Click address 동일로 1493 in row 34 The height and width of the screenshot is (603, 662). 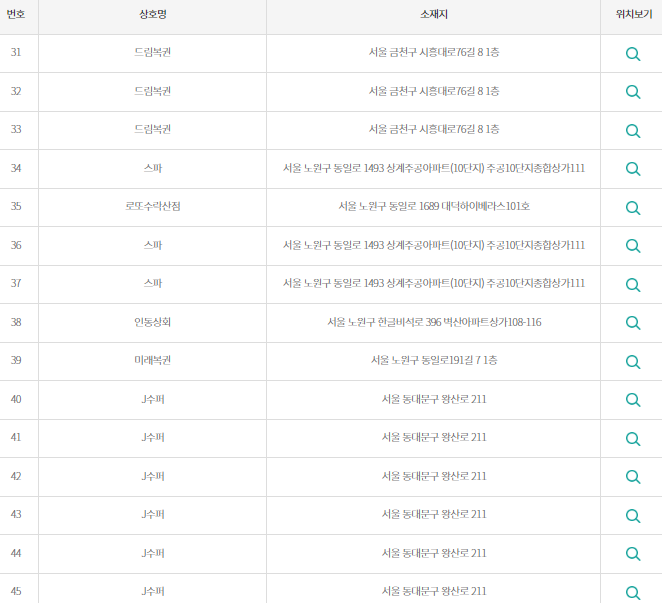tap(358, 168)
